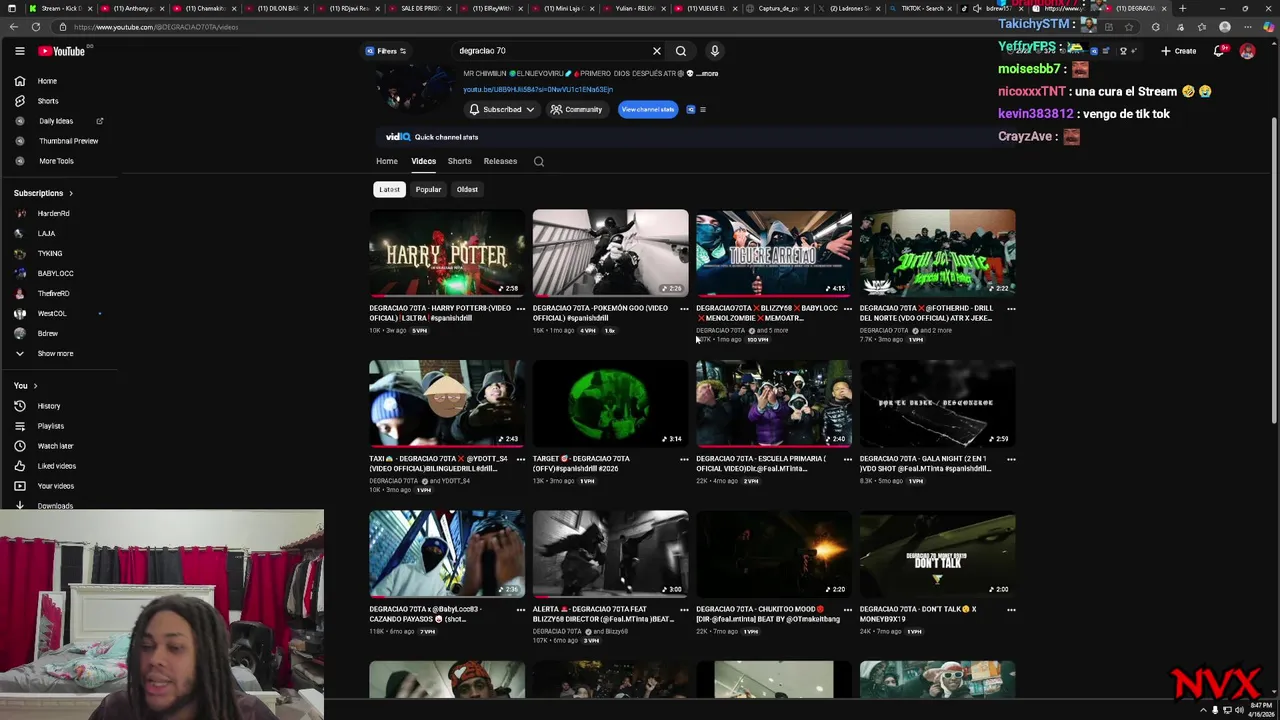
Task: Open Don't Talk video thumbnail
Action: 937,553
